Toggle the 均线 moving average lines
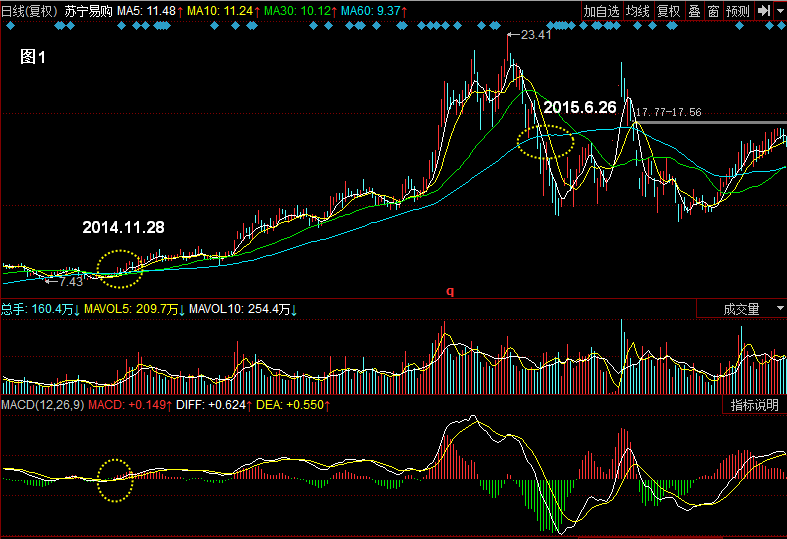 [x=637, y=10]
